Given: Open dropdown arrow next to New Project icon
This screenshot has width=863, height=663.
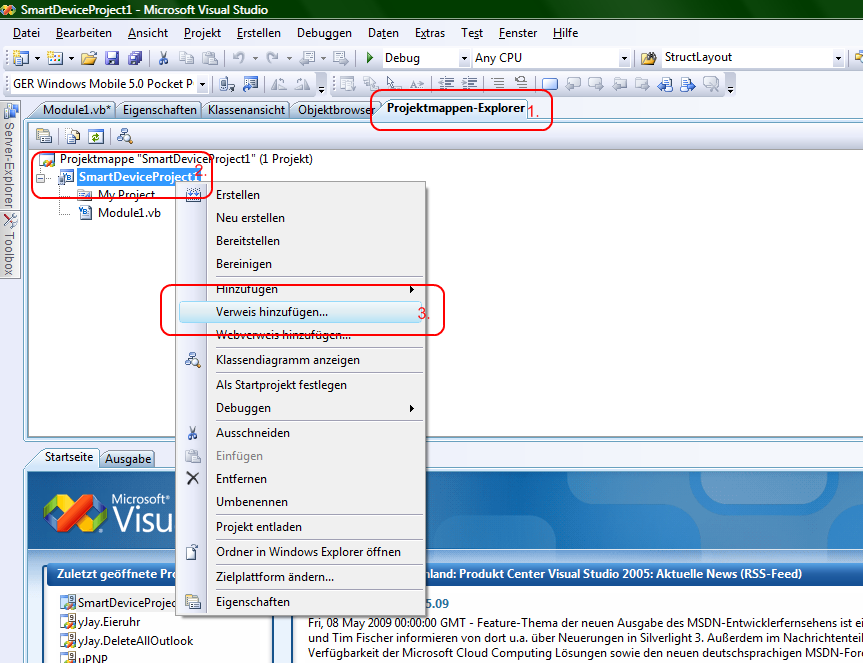Looking at the screenshot, I should [x=37, y=58].
